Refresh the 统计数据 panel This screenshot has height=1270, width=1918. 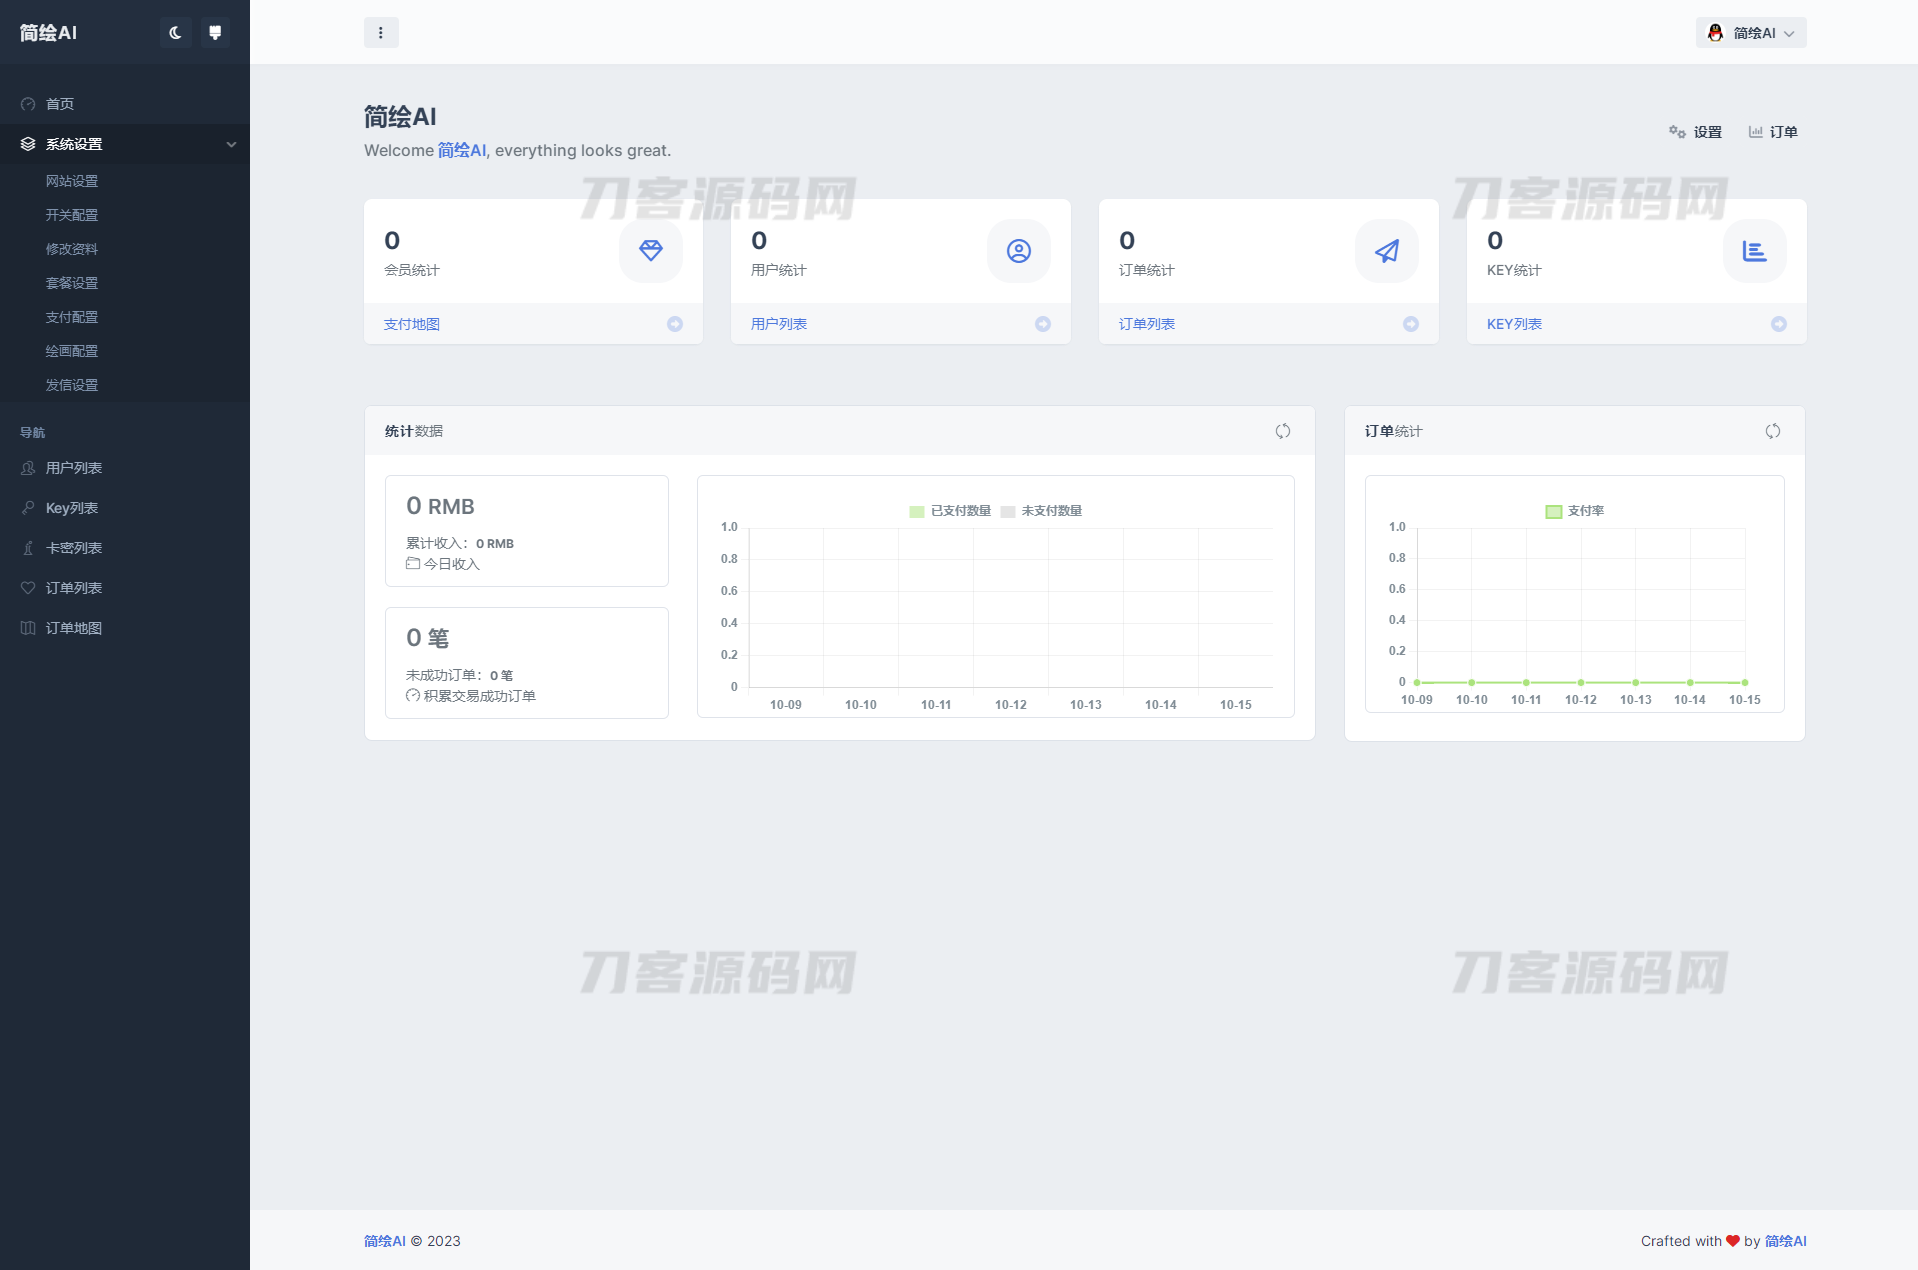[x=1282, y=431]
